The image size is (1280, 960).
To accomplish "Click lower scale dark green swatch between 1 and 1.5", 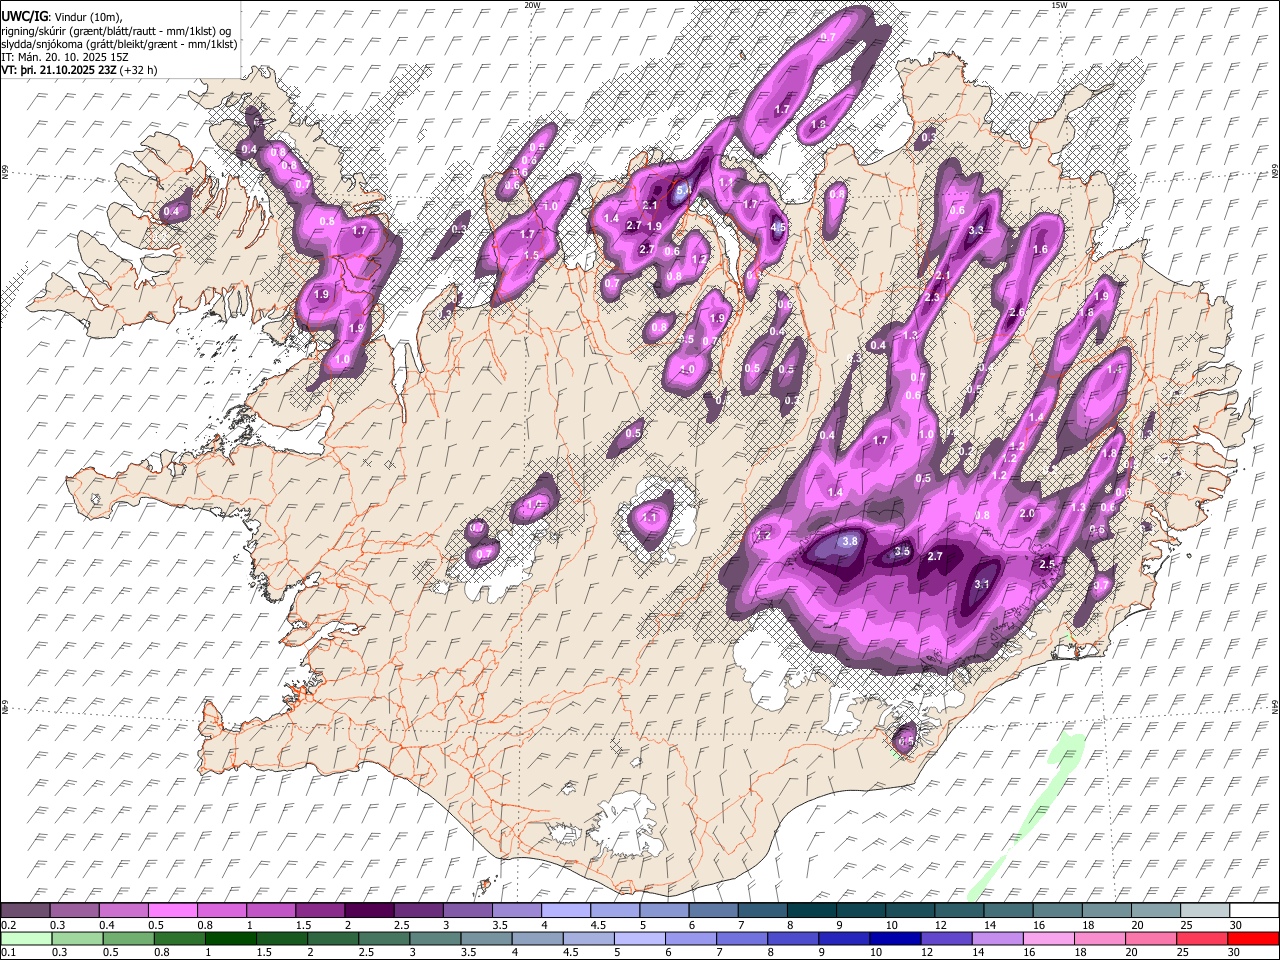I will pyautogui.click(x=232, y=938).
